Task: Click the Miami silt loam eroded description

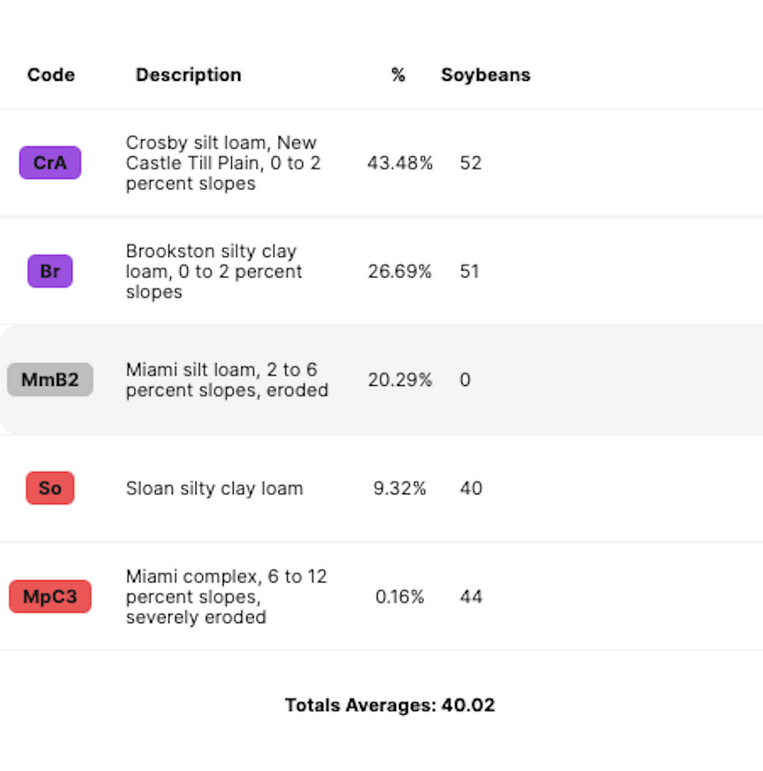Action: tap(227, 380)
